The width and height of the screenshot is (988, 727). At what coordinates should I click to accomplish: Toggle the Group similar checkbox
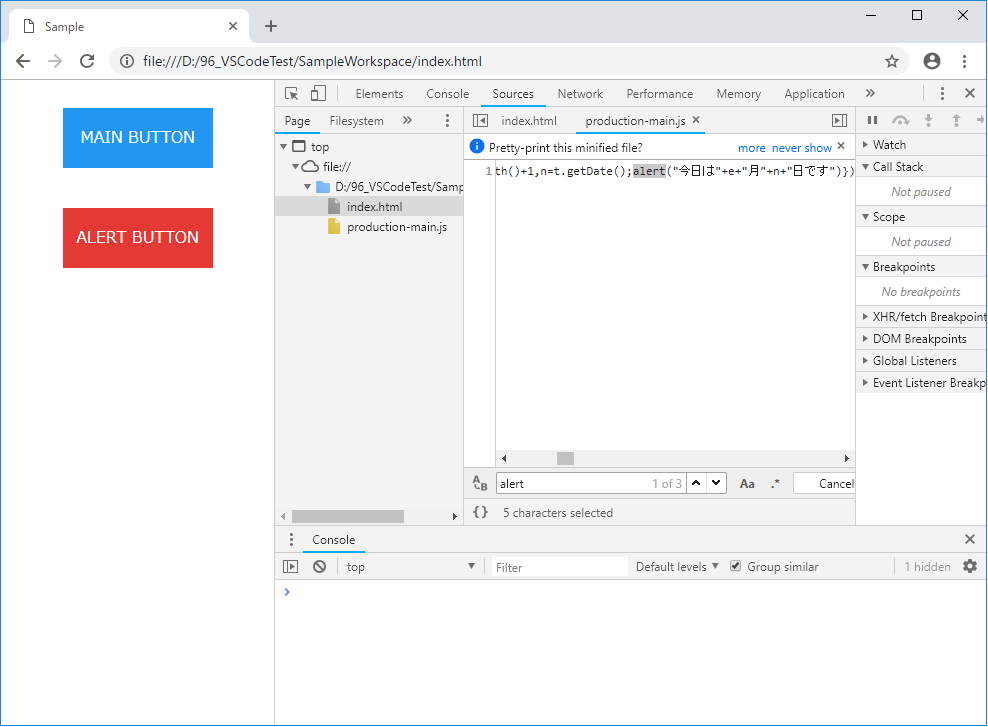[736, 567]
